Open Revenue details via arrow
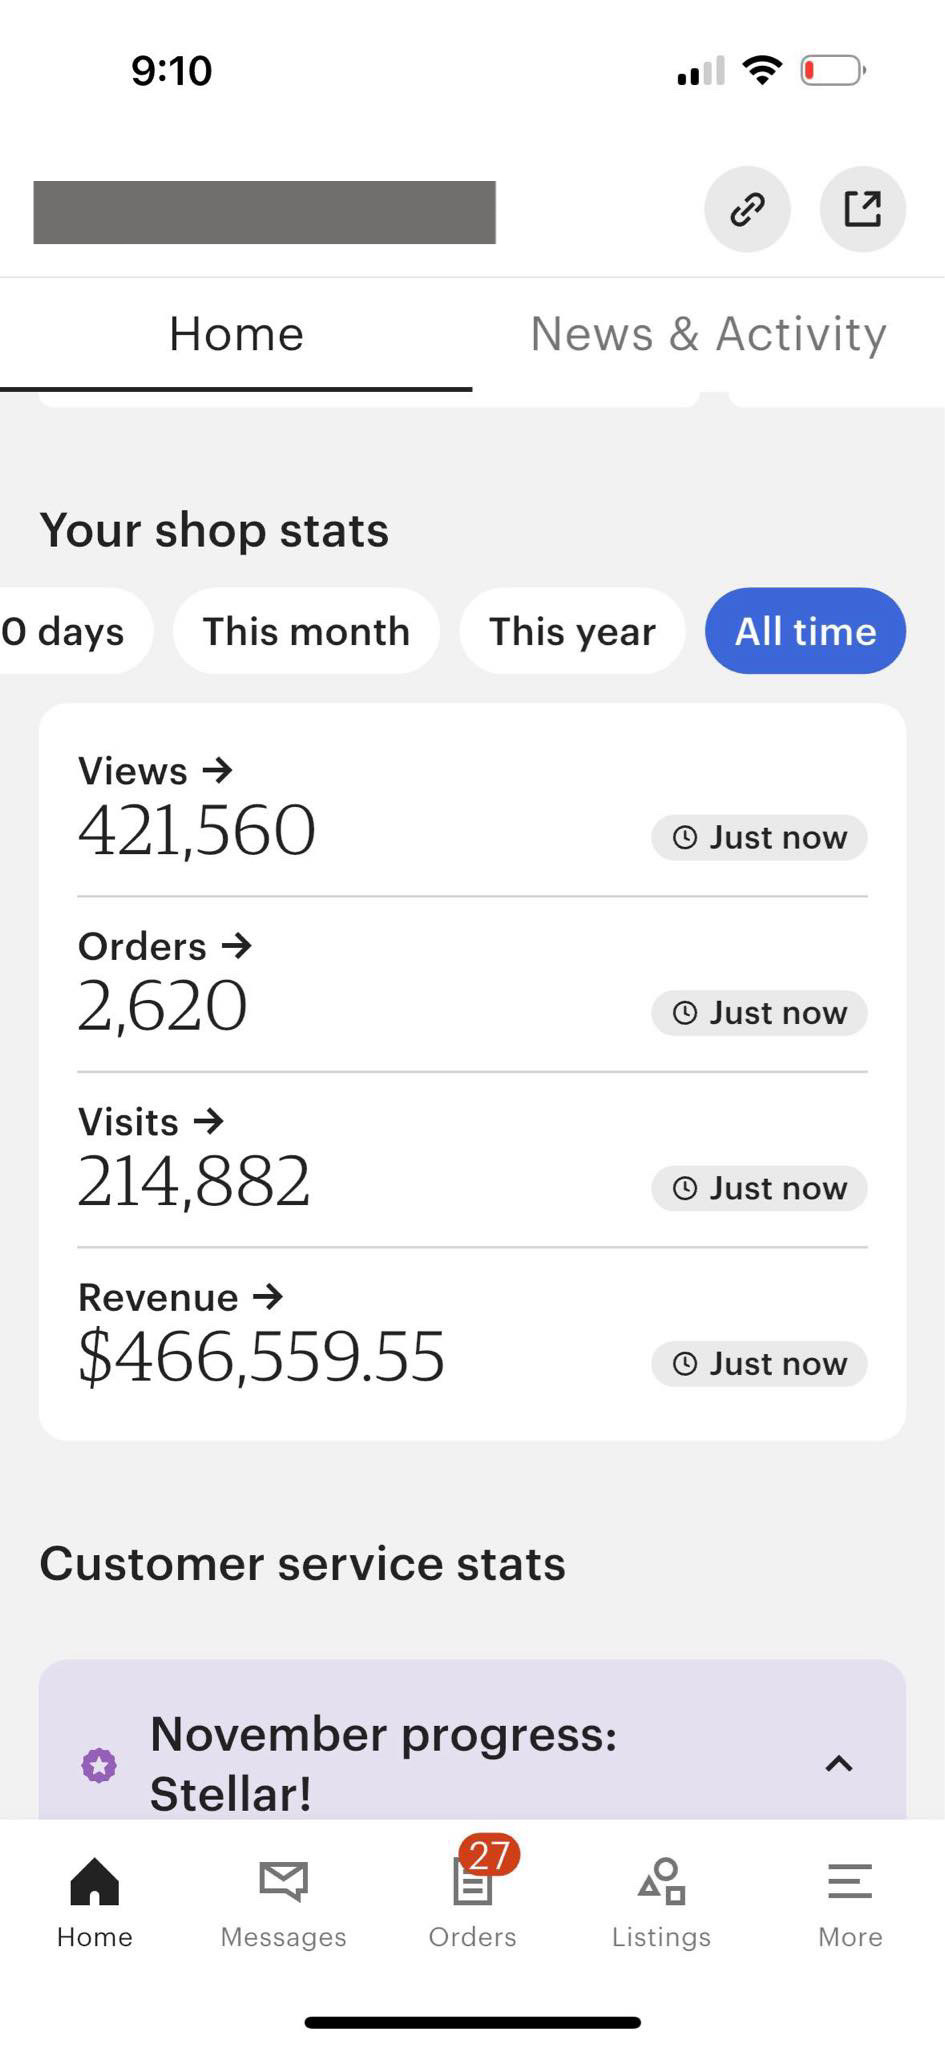The image size is (945, 2048). click(268, 1297)
